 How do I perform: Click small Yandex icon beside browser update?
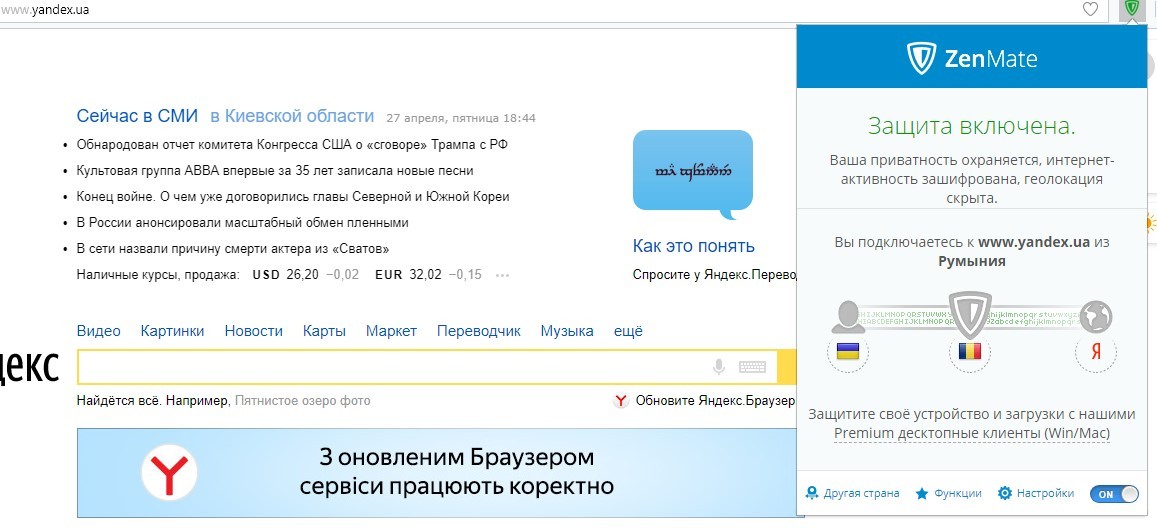click(x=621, y=401)
